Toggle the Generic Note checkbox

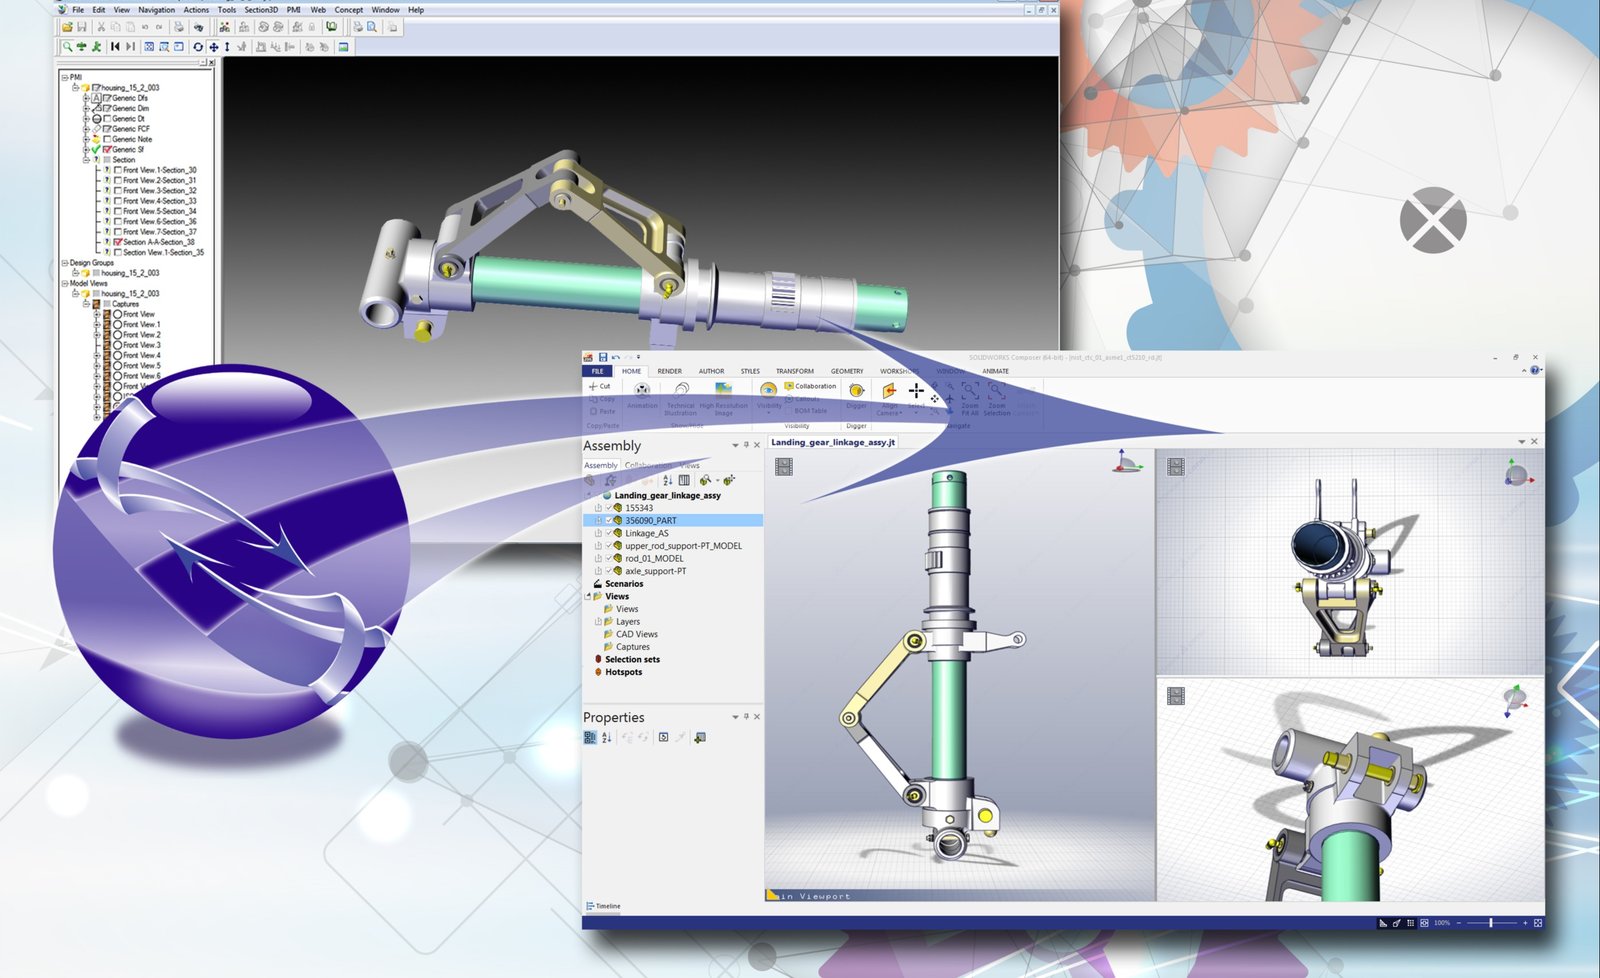coord(107,139)
